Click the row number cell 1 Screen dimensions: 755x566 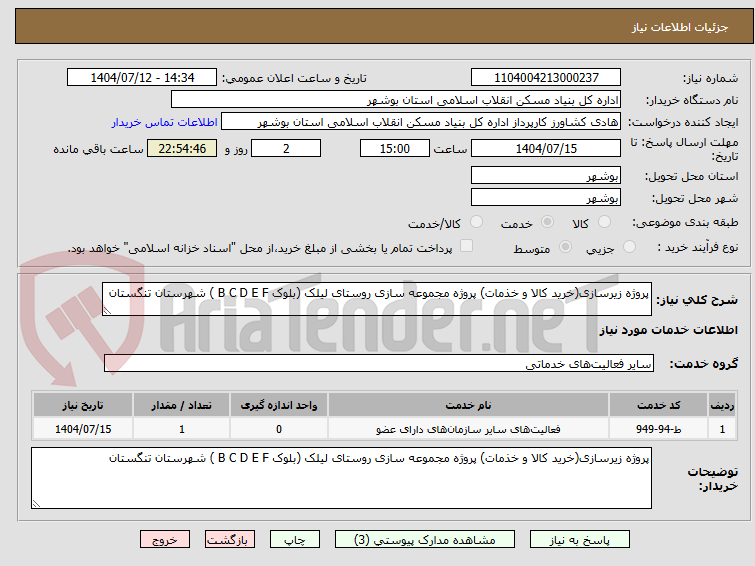coord(722,429)
